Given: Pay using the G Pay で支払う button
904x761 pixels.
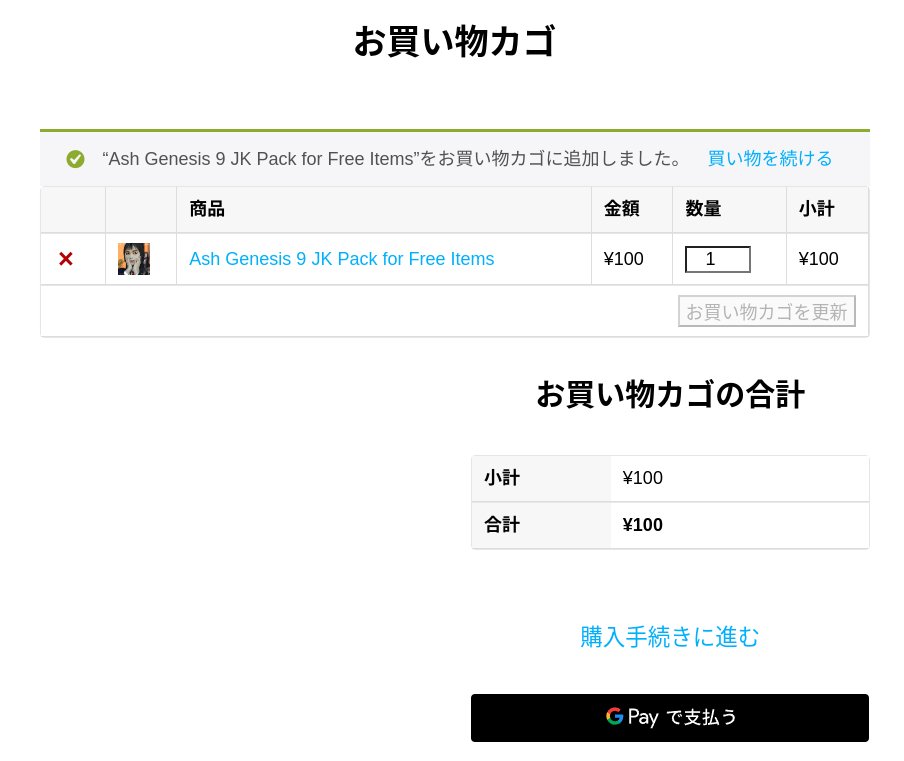Looking at the screenshot, I should (x=669, y=718).
